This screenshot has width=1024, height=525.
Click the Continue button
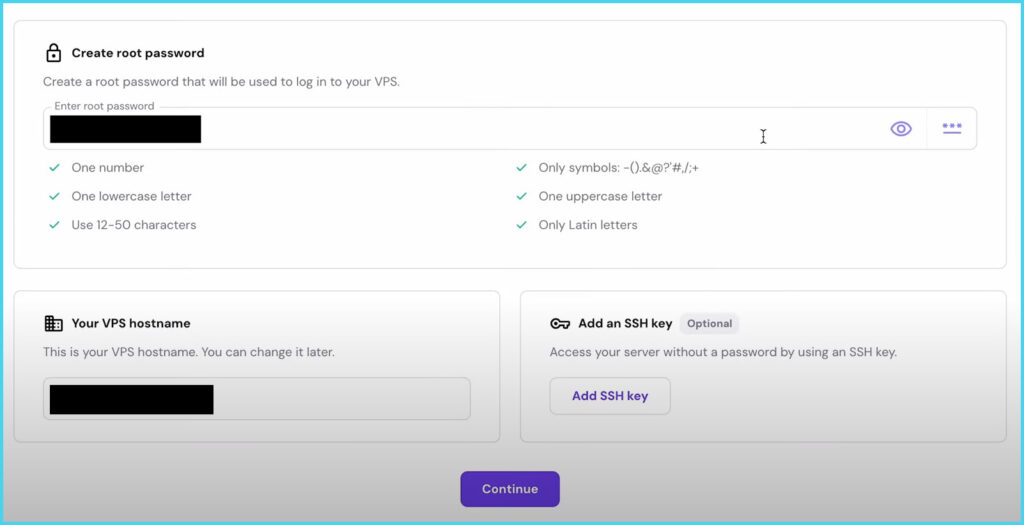click(x=510, y=489)
